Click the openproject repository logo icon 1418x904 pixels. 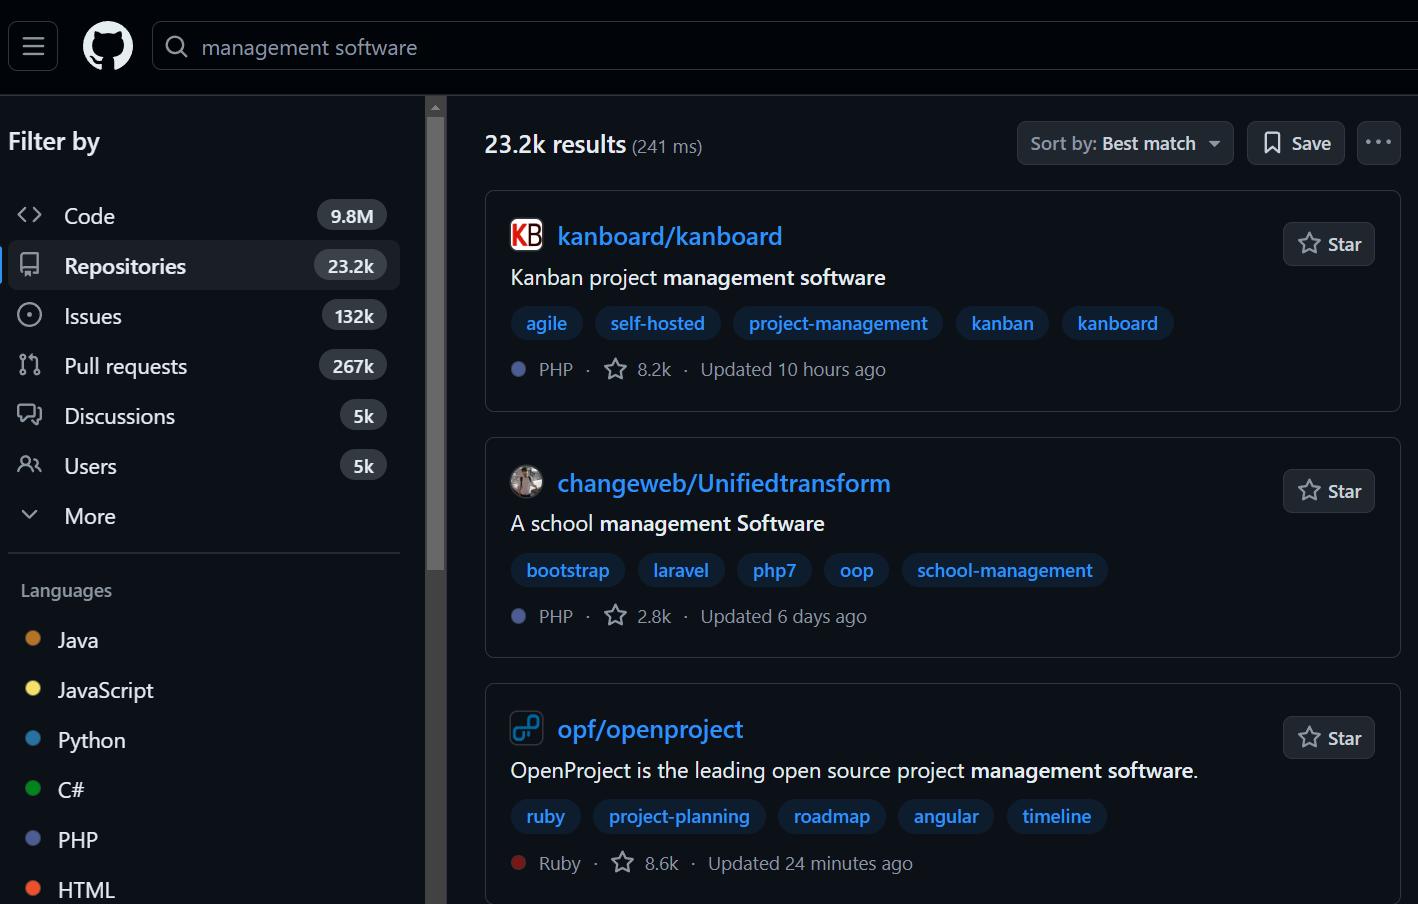(x=526, y=728)
